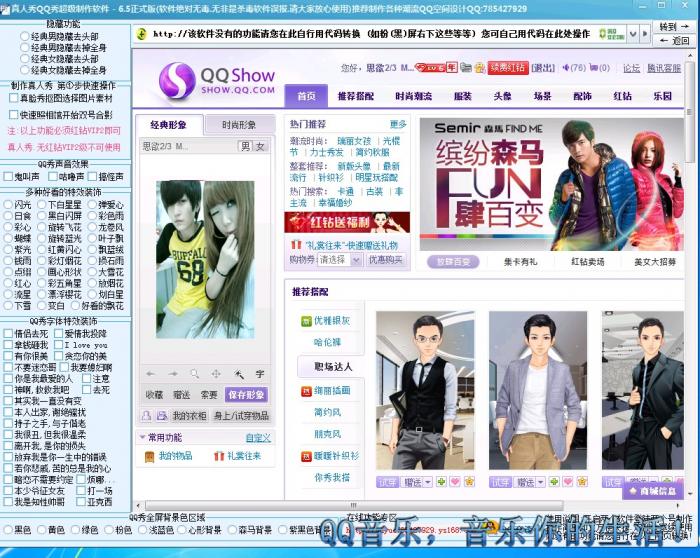The height and width of the screenshot is (558, 700).
Task: Collapse the 常用功能 section triangle
Action: tap(142, 437)
